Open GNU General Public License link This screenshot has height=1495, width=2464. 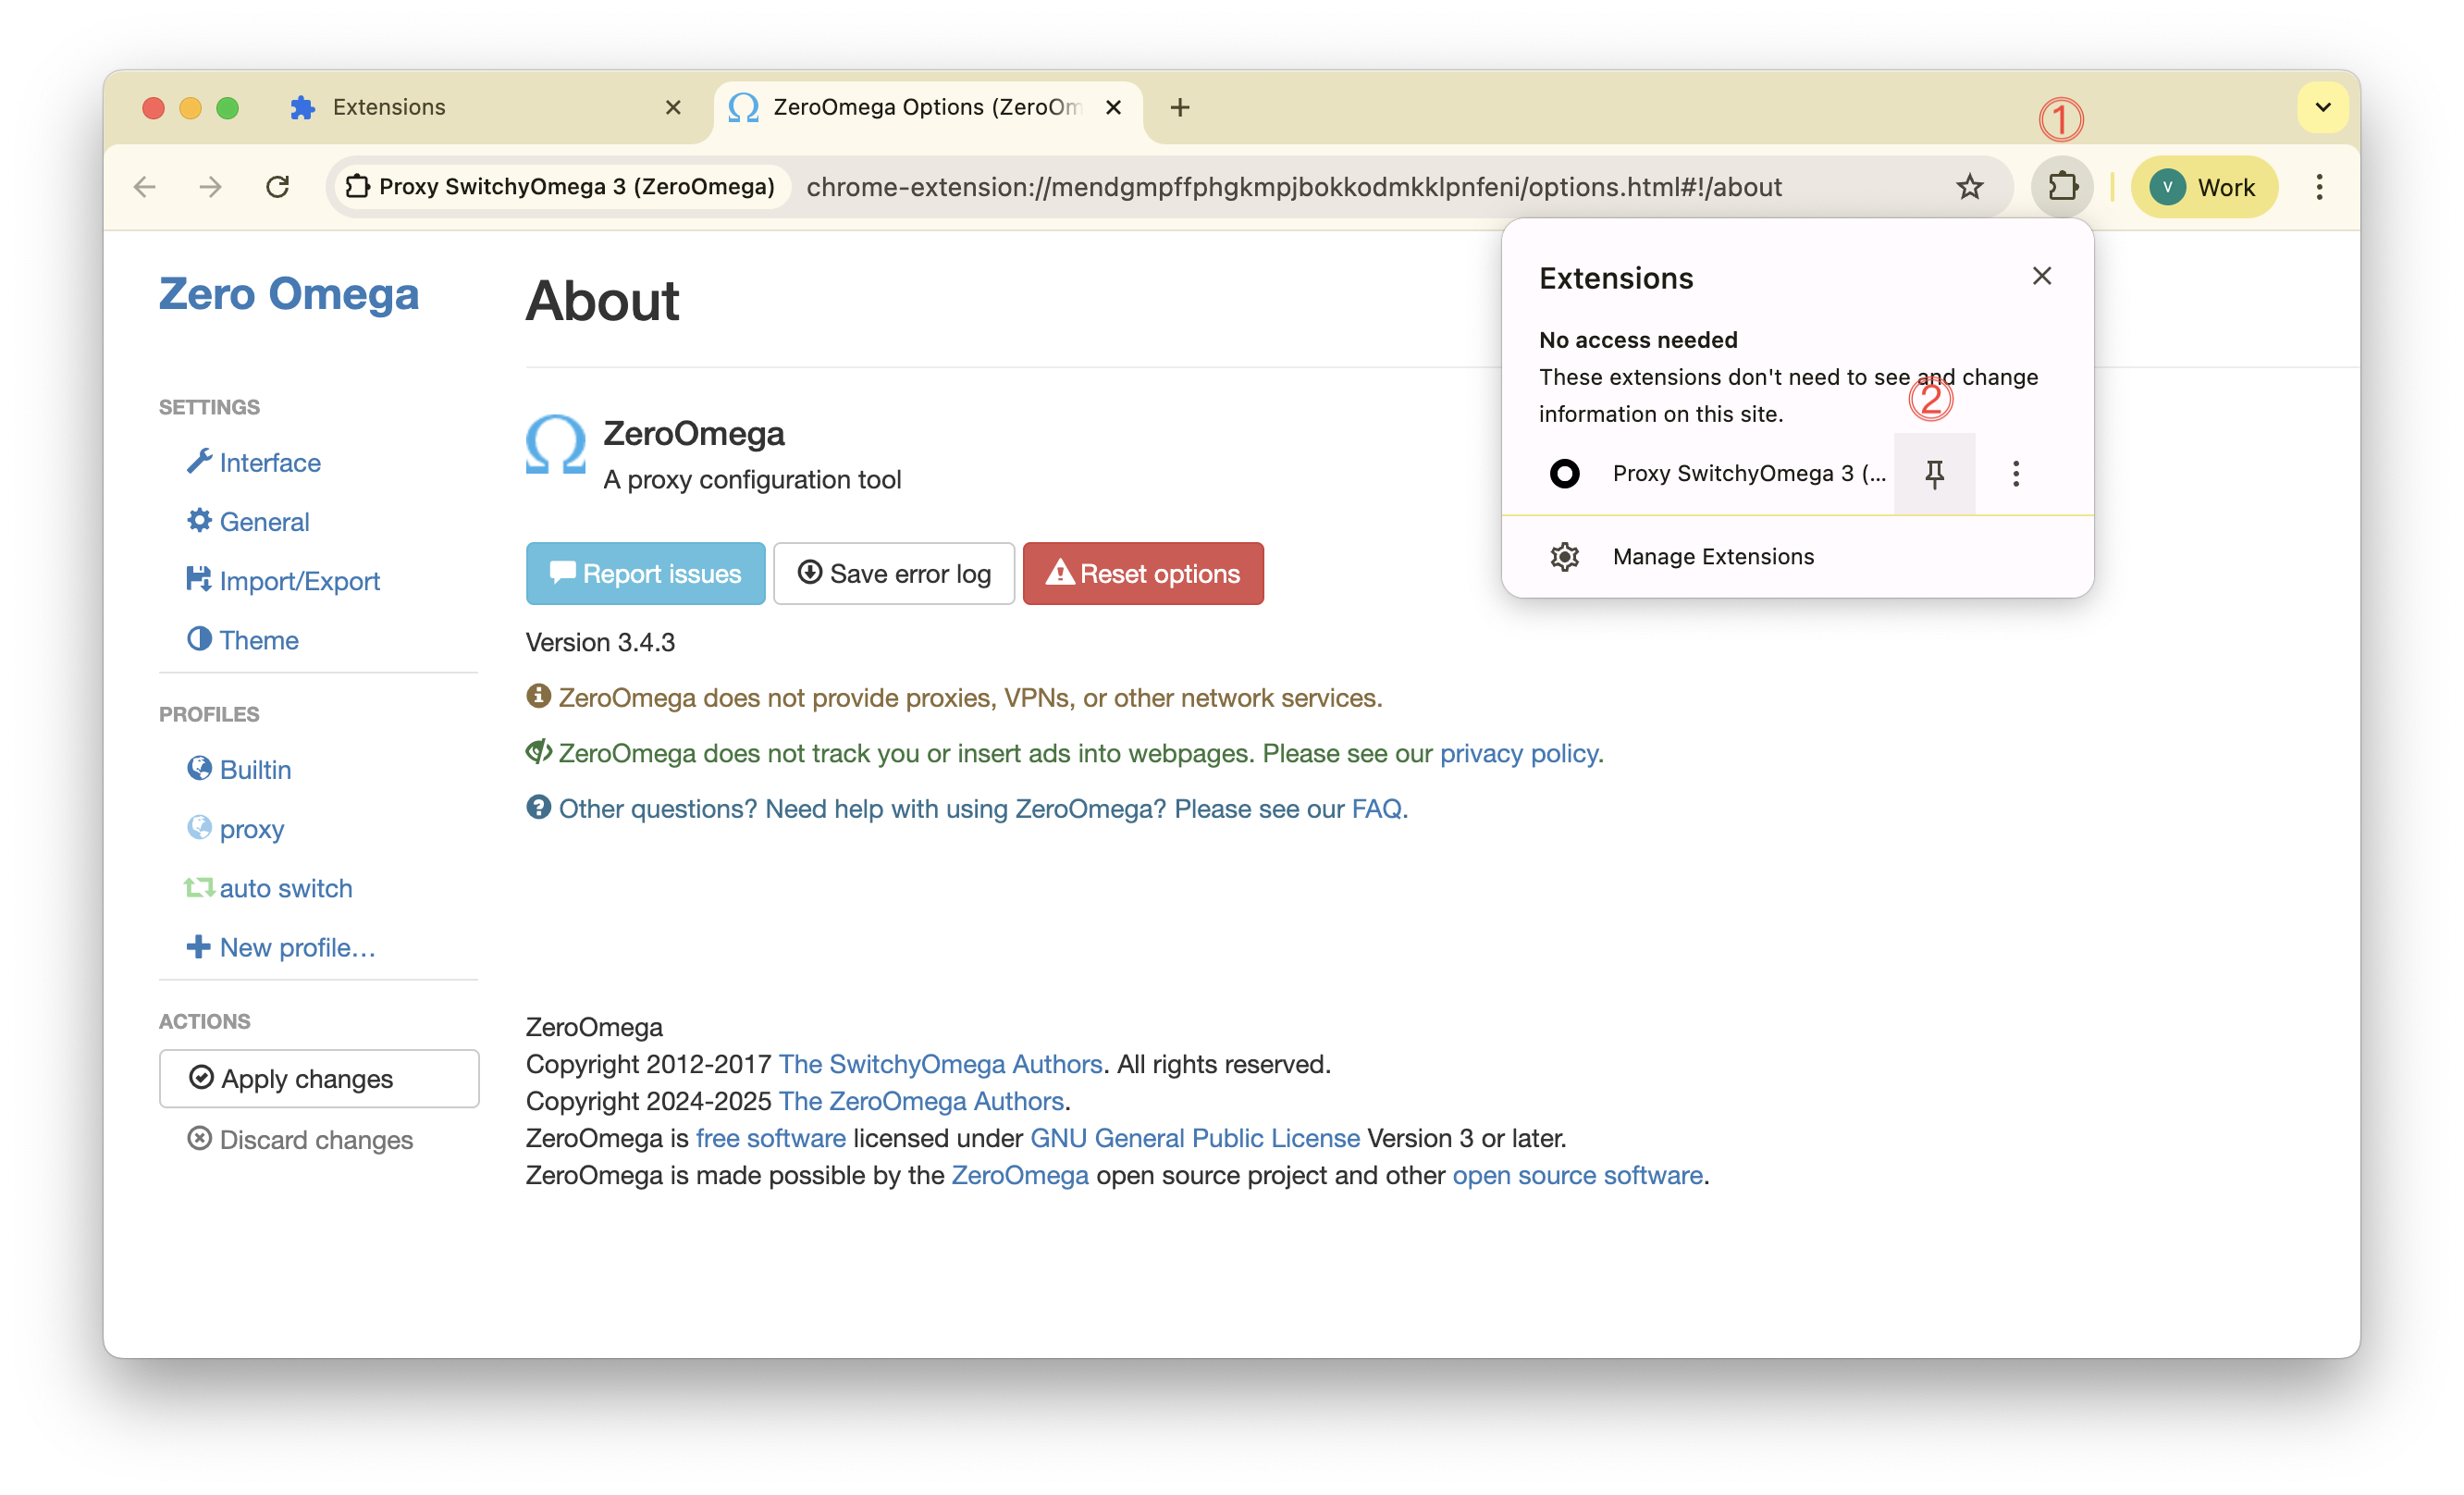tap(1195, 1138)
